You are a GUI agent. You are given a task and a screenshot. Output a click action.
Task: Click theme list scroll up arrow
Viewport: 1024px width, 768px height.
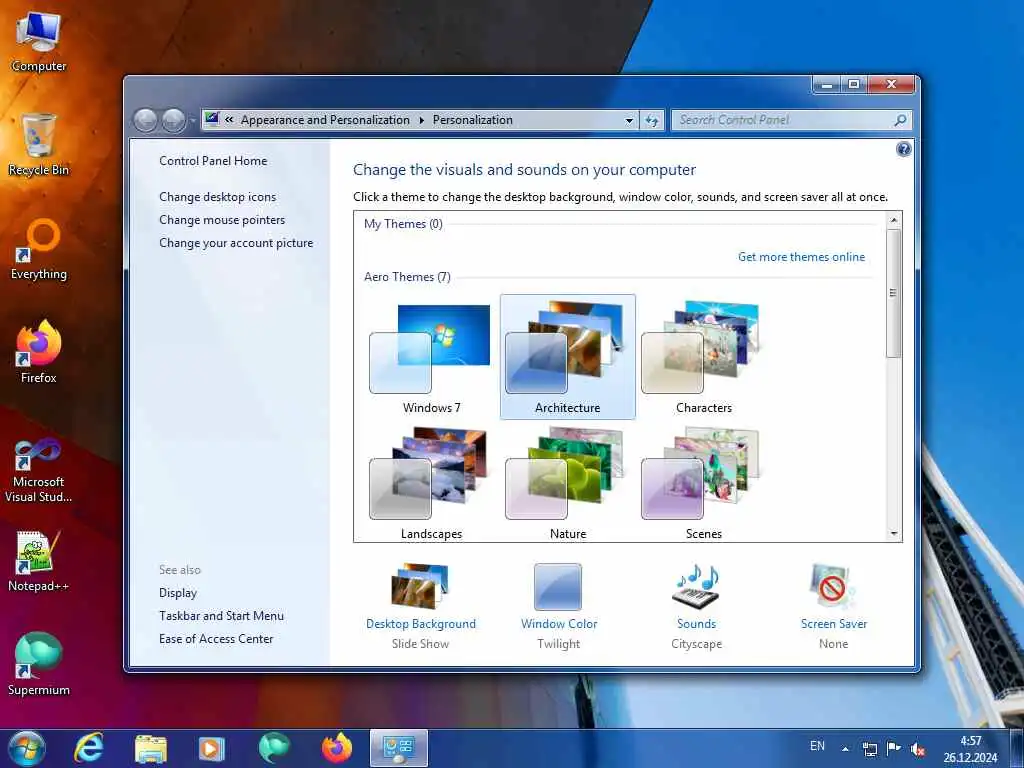click(x=894, y=220)
